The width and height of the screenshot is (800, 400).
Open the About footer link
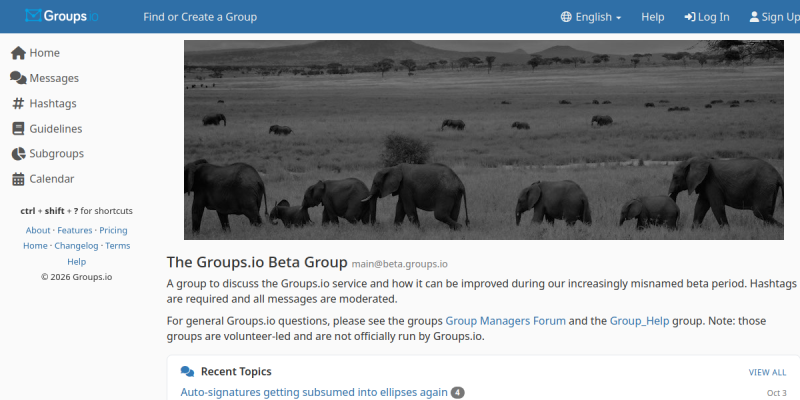(38, 230)
